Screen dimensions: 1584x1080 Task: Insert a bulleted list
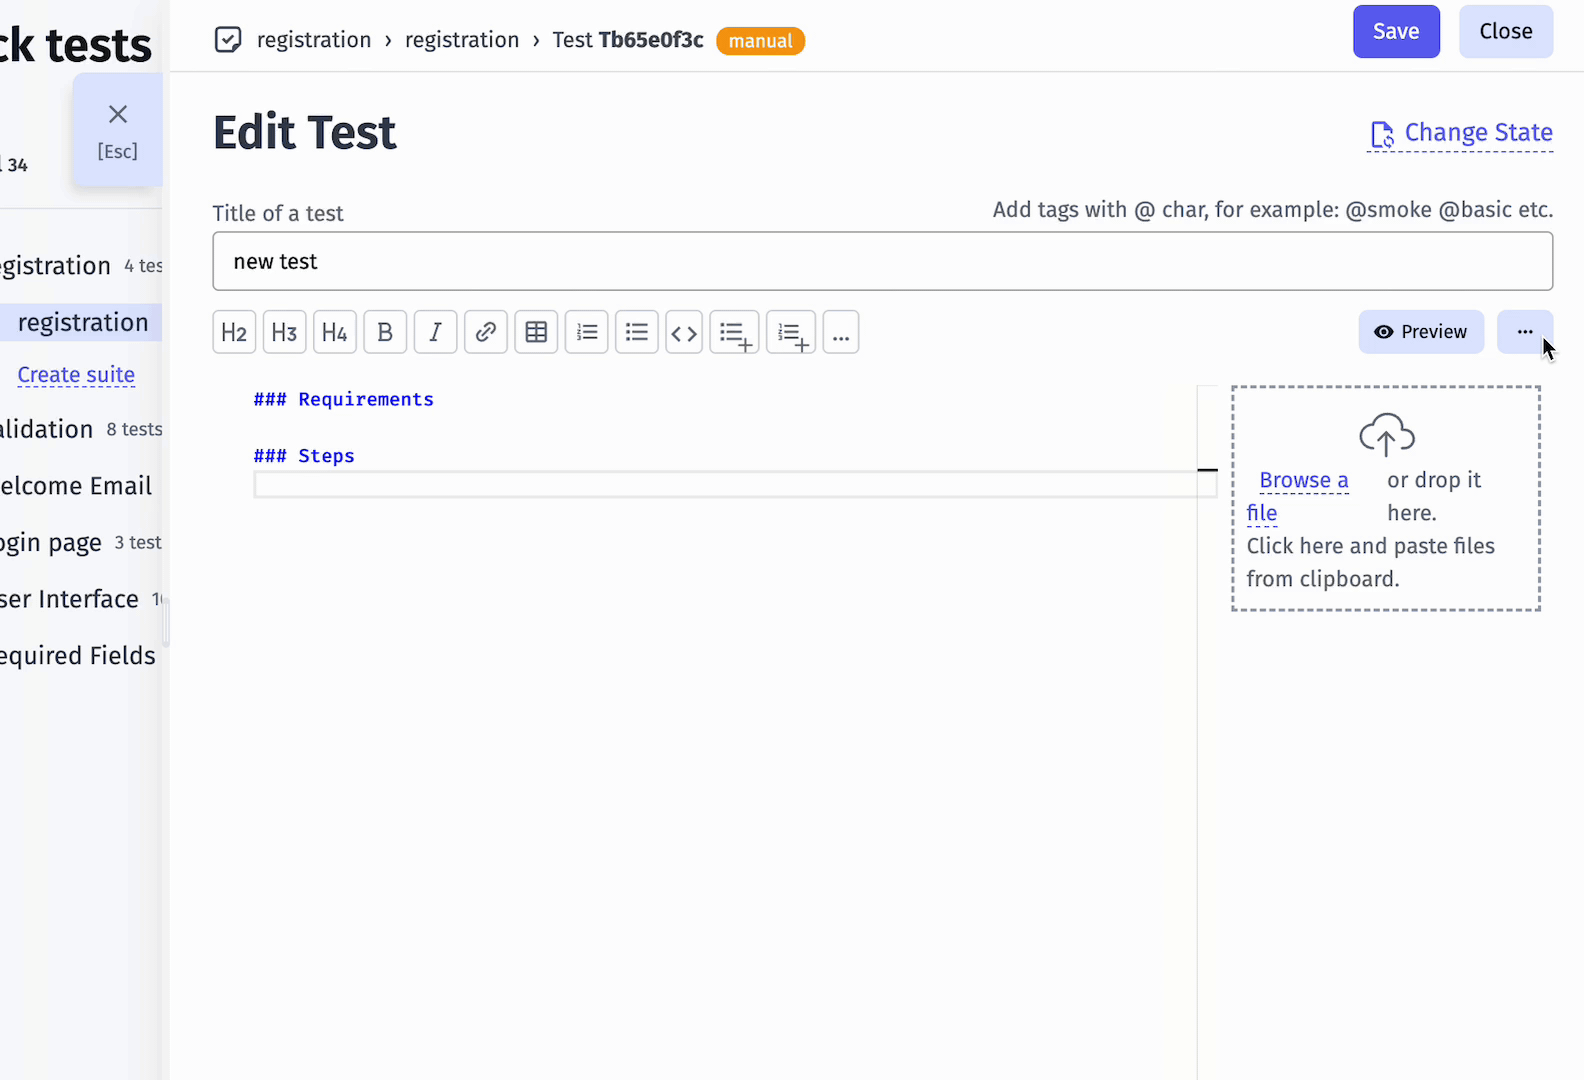tap(637, 332)
